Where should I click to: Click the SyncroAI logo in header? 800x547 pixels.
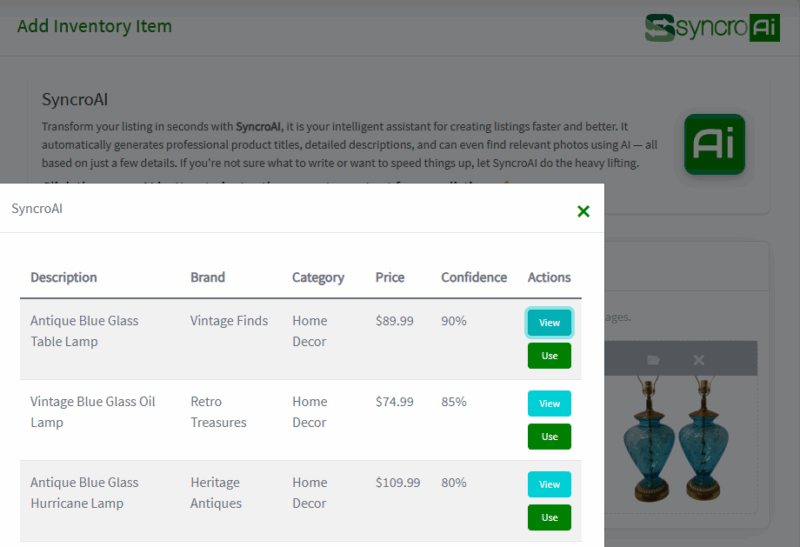pos(711,27)
